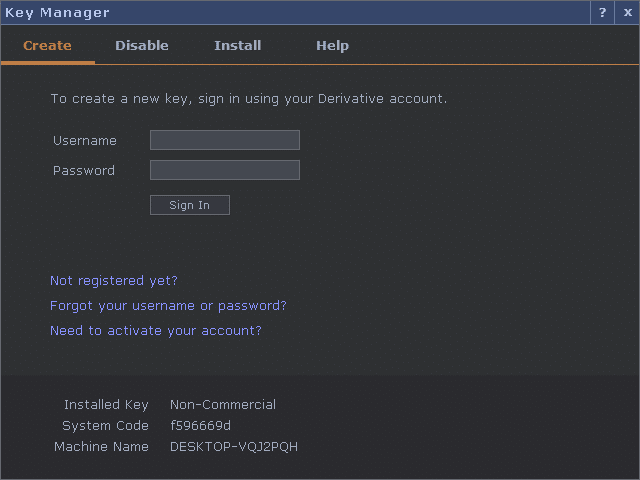The height and width of the screenshot is (480, 640).
Task: Click the Username label text
Action: (x=85, y=141)
